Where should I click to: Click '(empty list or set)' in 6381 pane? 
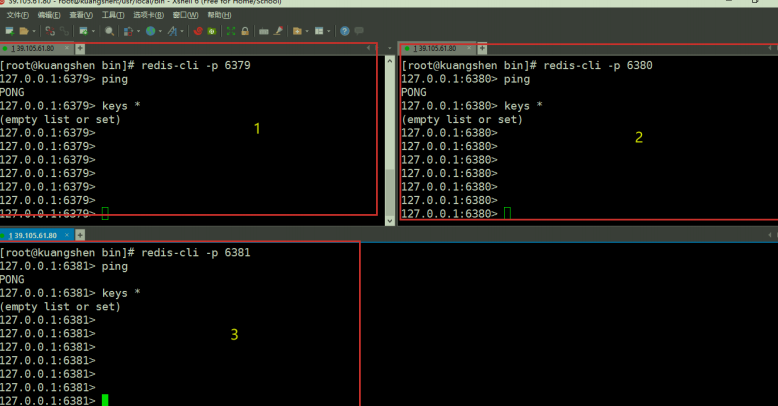60,307
